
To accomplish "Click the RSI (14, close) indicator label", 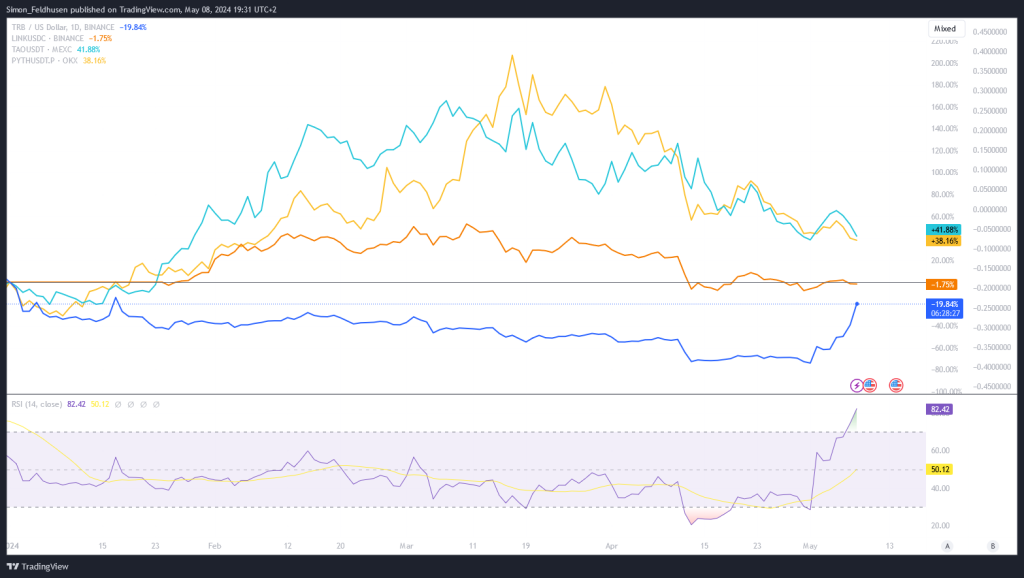I will (37, 404).
